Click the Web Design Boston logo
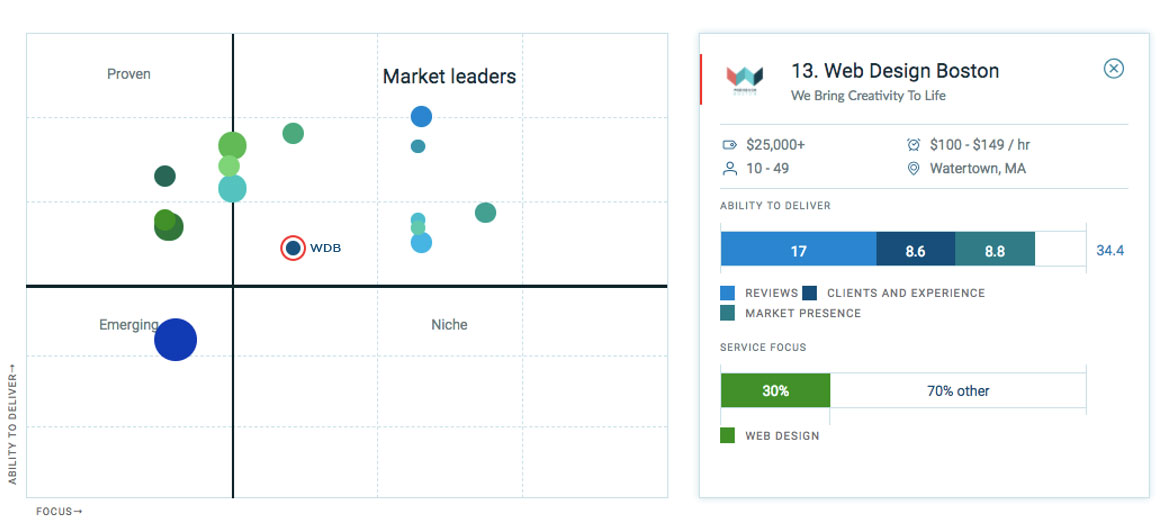This screenshot has width=1172, height=531. click(744, 79)
